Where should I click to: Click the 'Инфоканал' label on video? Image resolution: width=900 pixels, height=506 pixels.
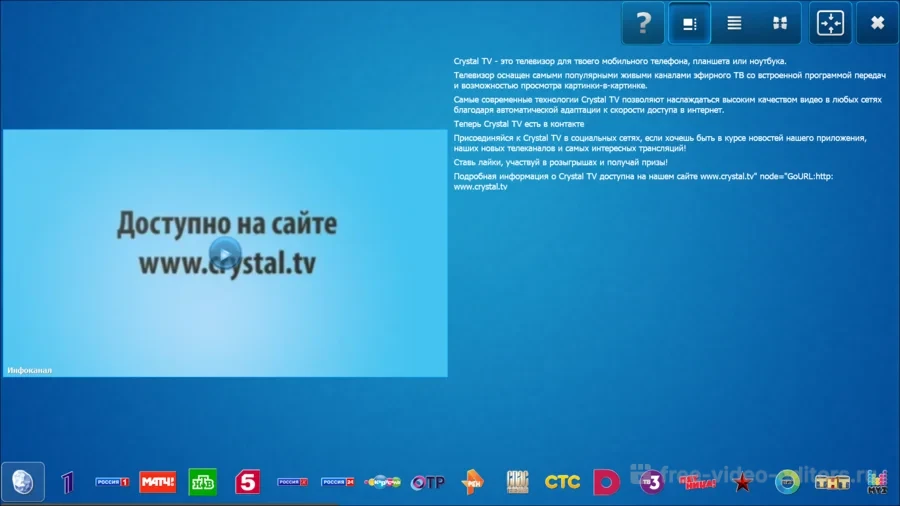(x=29, y=370)
